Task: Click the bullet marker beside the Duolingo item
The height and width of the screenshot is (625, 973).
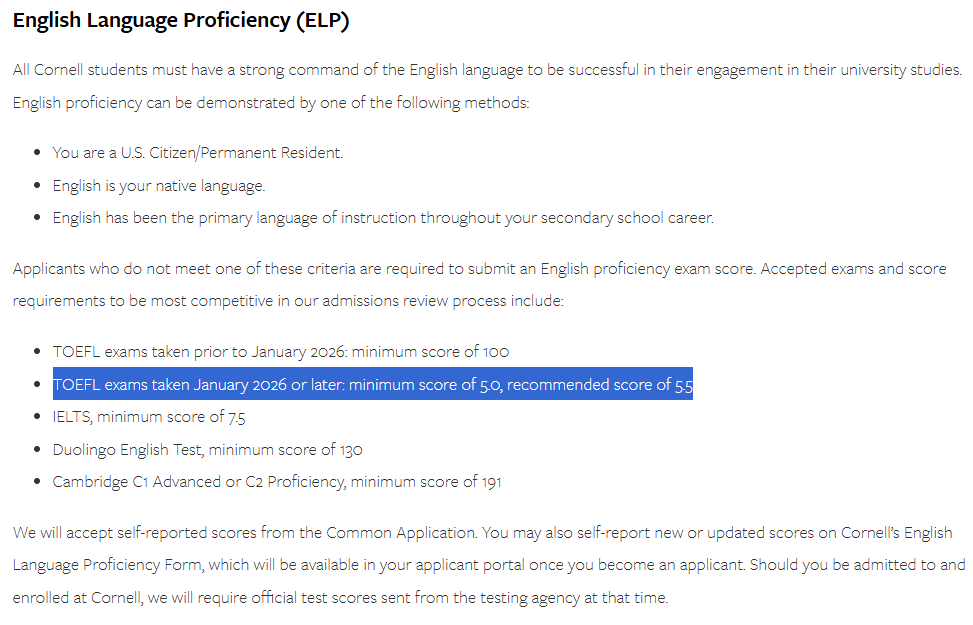Action: coord(38,449)
